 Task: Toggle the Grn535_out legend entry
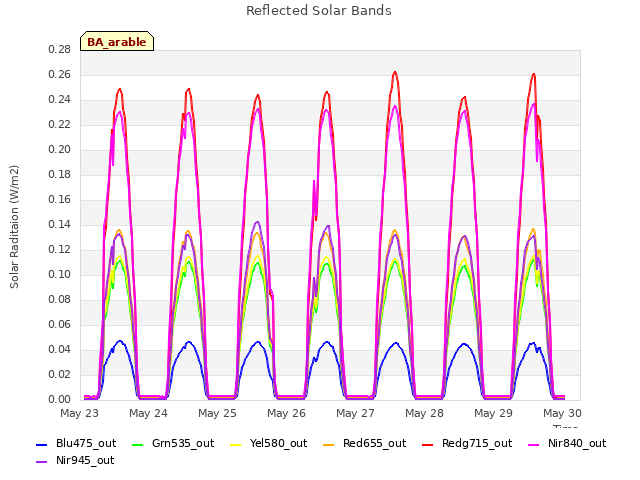173,443
